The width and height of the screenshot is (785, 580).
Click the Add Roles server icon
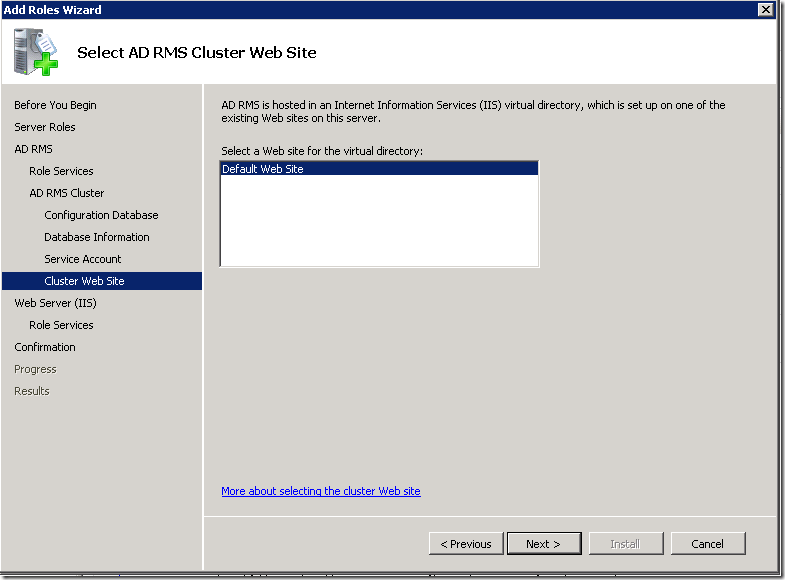click(36, 52)
